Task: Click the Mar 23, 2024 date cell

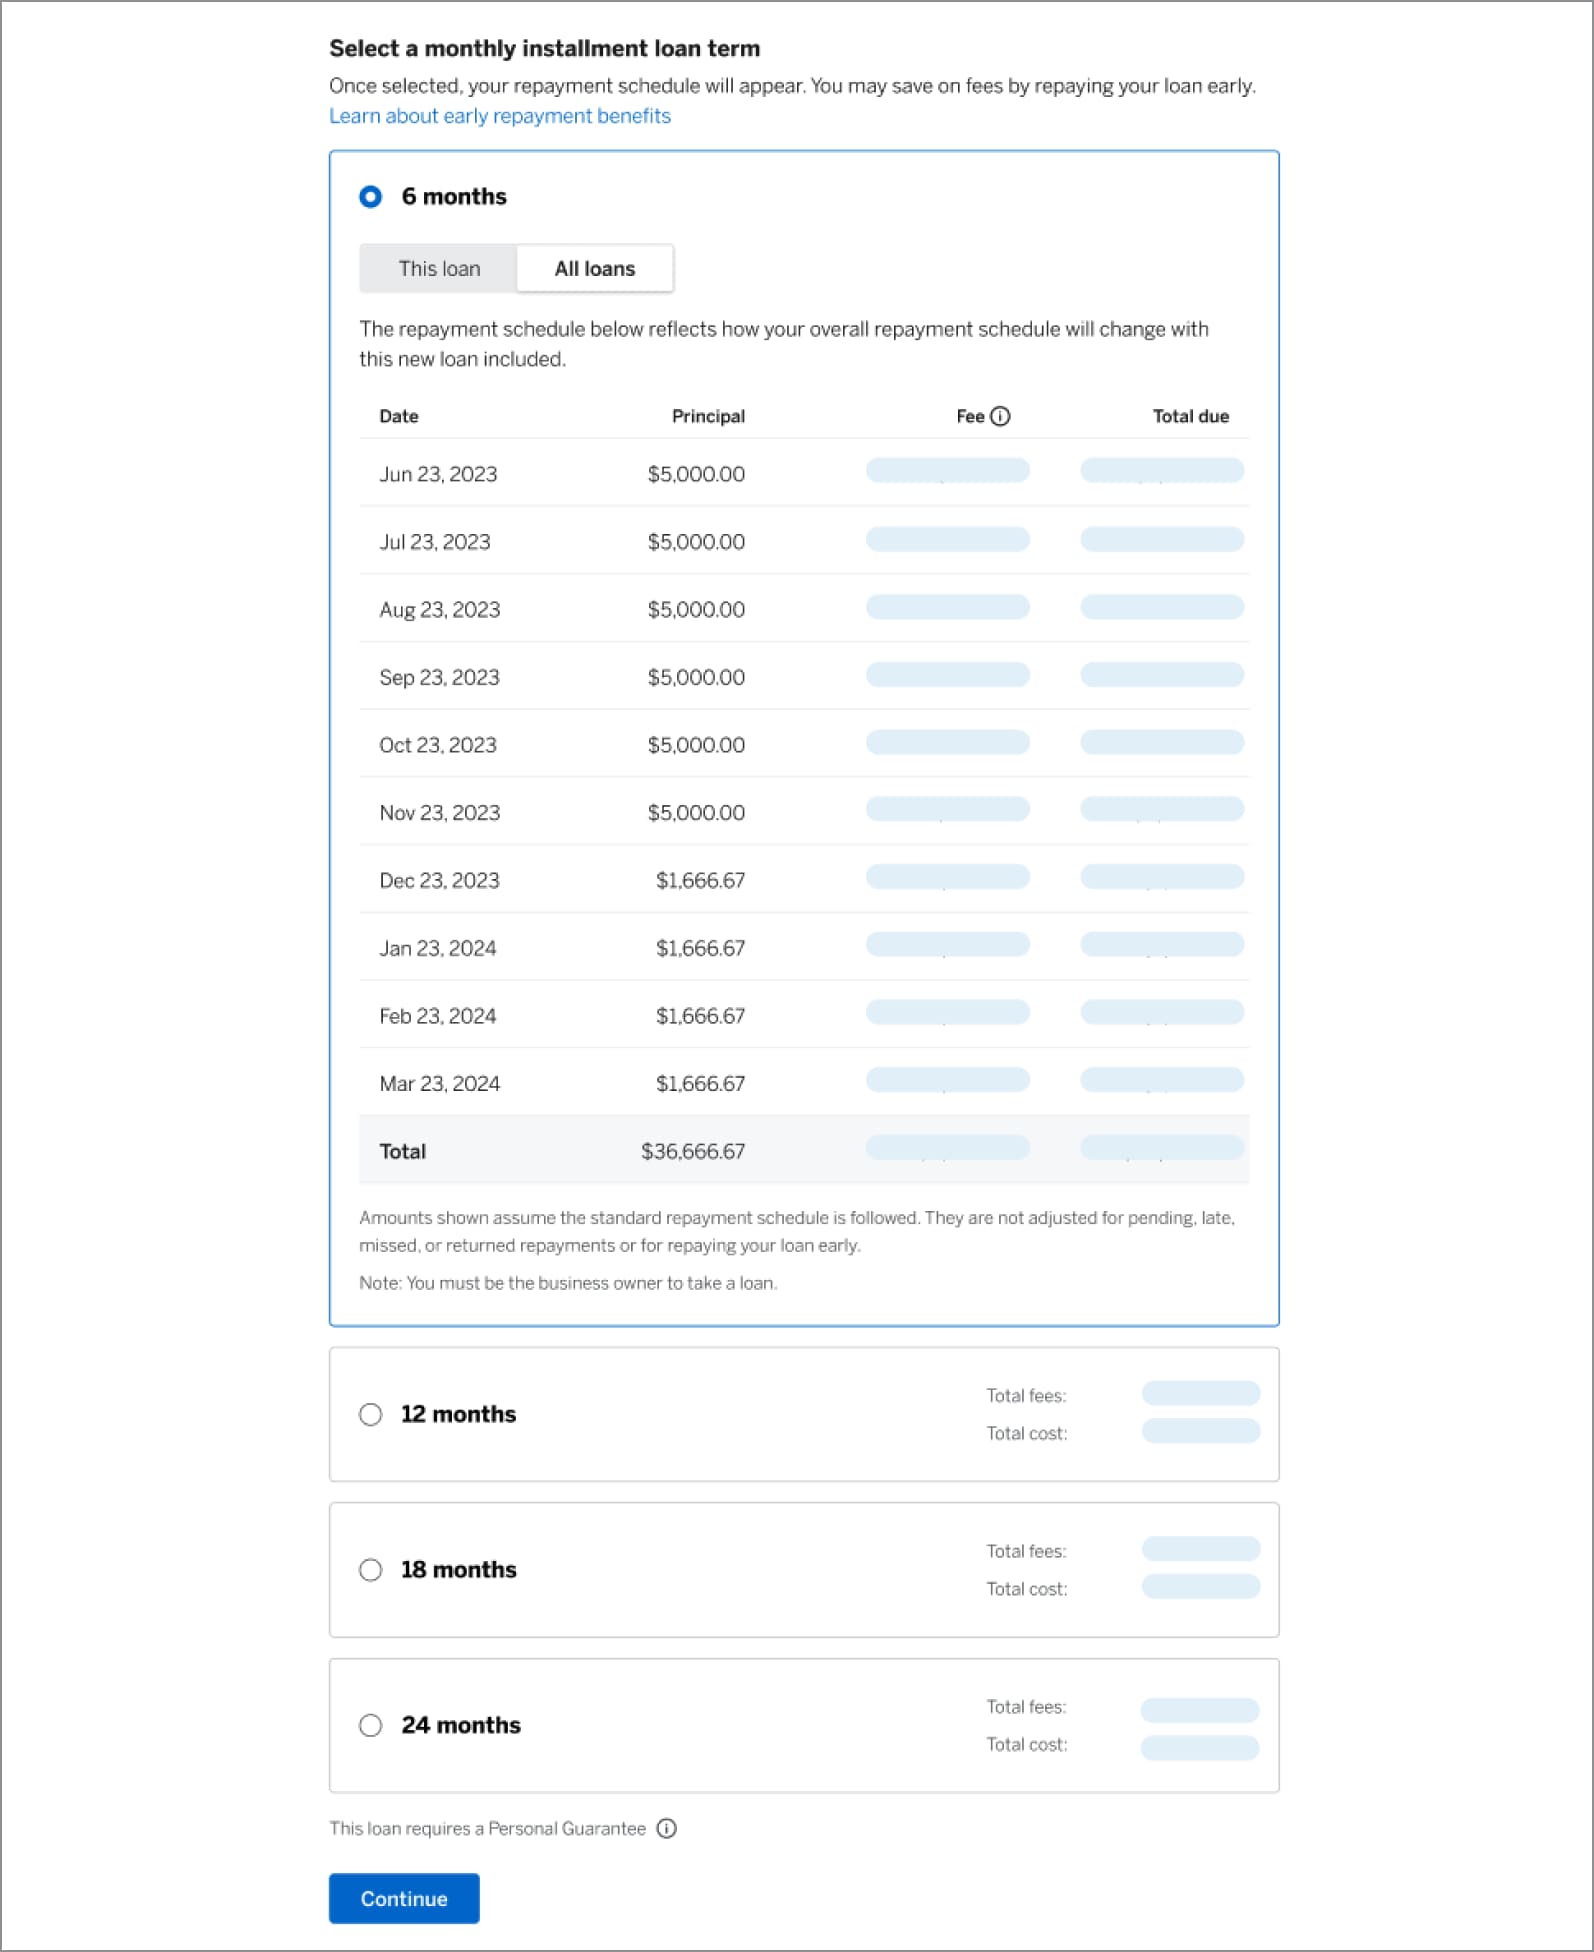Action: click(x=439, y=1083)
